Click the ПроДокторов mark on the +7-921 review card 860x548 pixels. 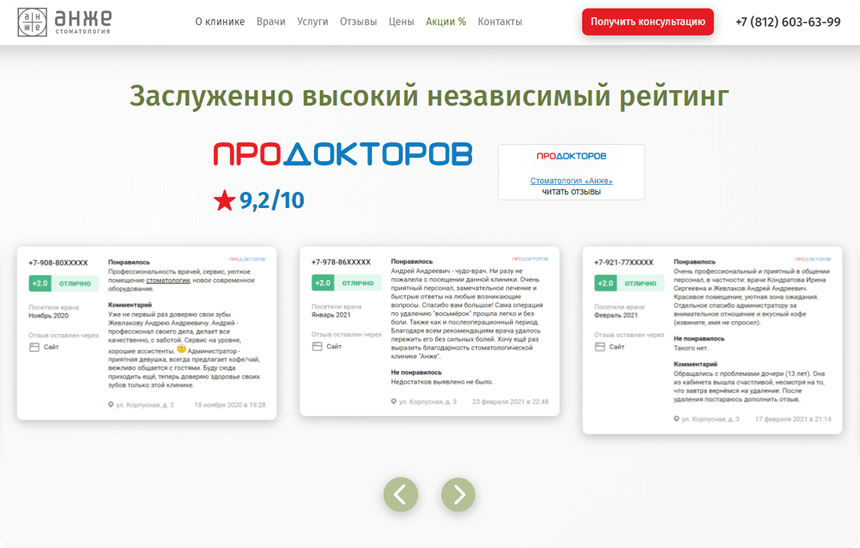[813, 259]
